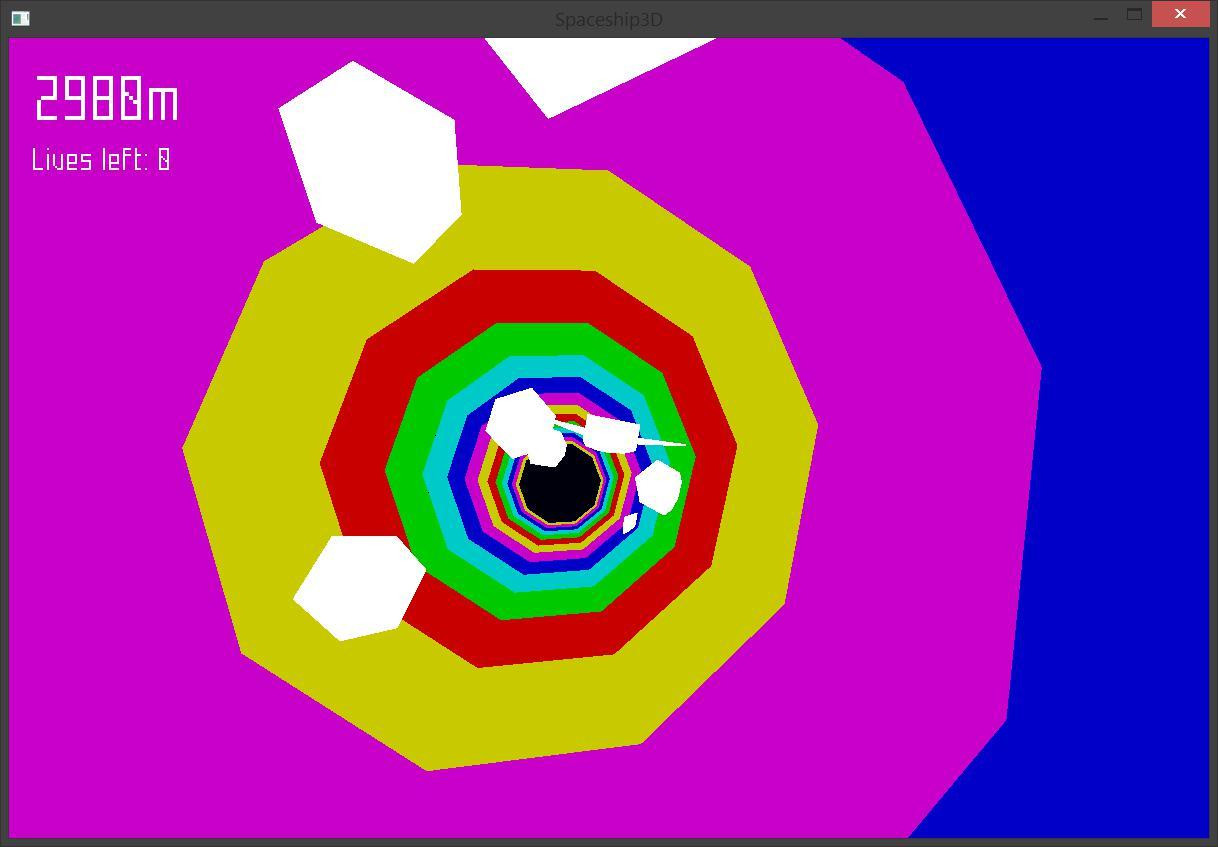Click the Spaceship3D window title text

click(609, 19)
